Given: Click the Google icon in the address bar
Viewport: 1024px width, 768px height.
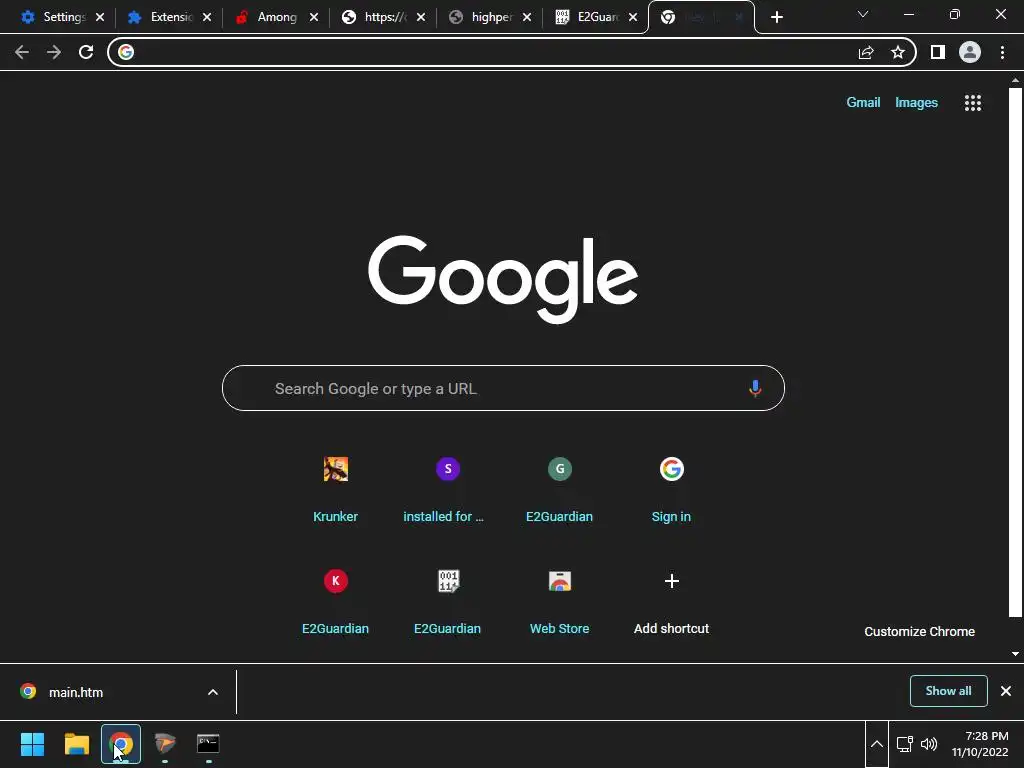Looking at the screenshot, I should click(x=126, y=52).
